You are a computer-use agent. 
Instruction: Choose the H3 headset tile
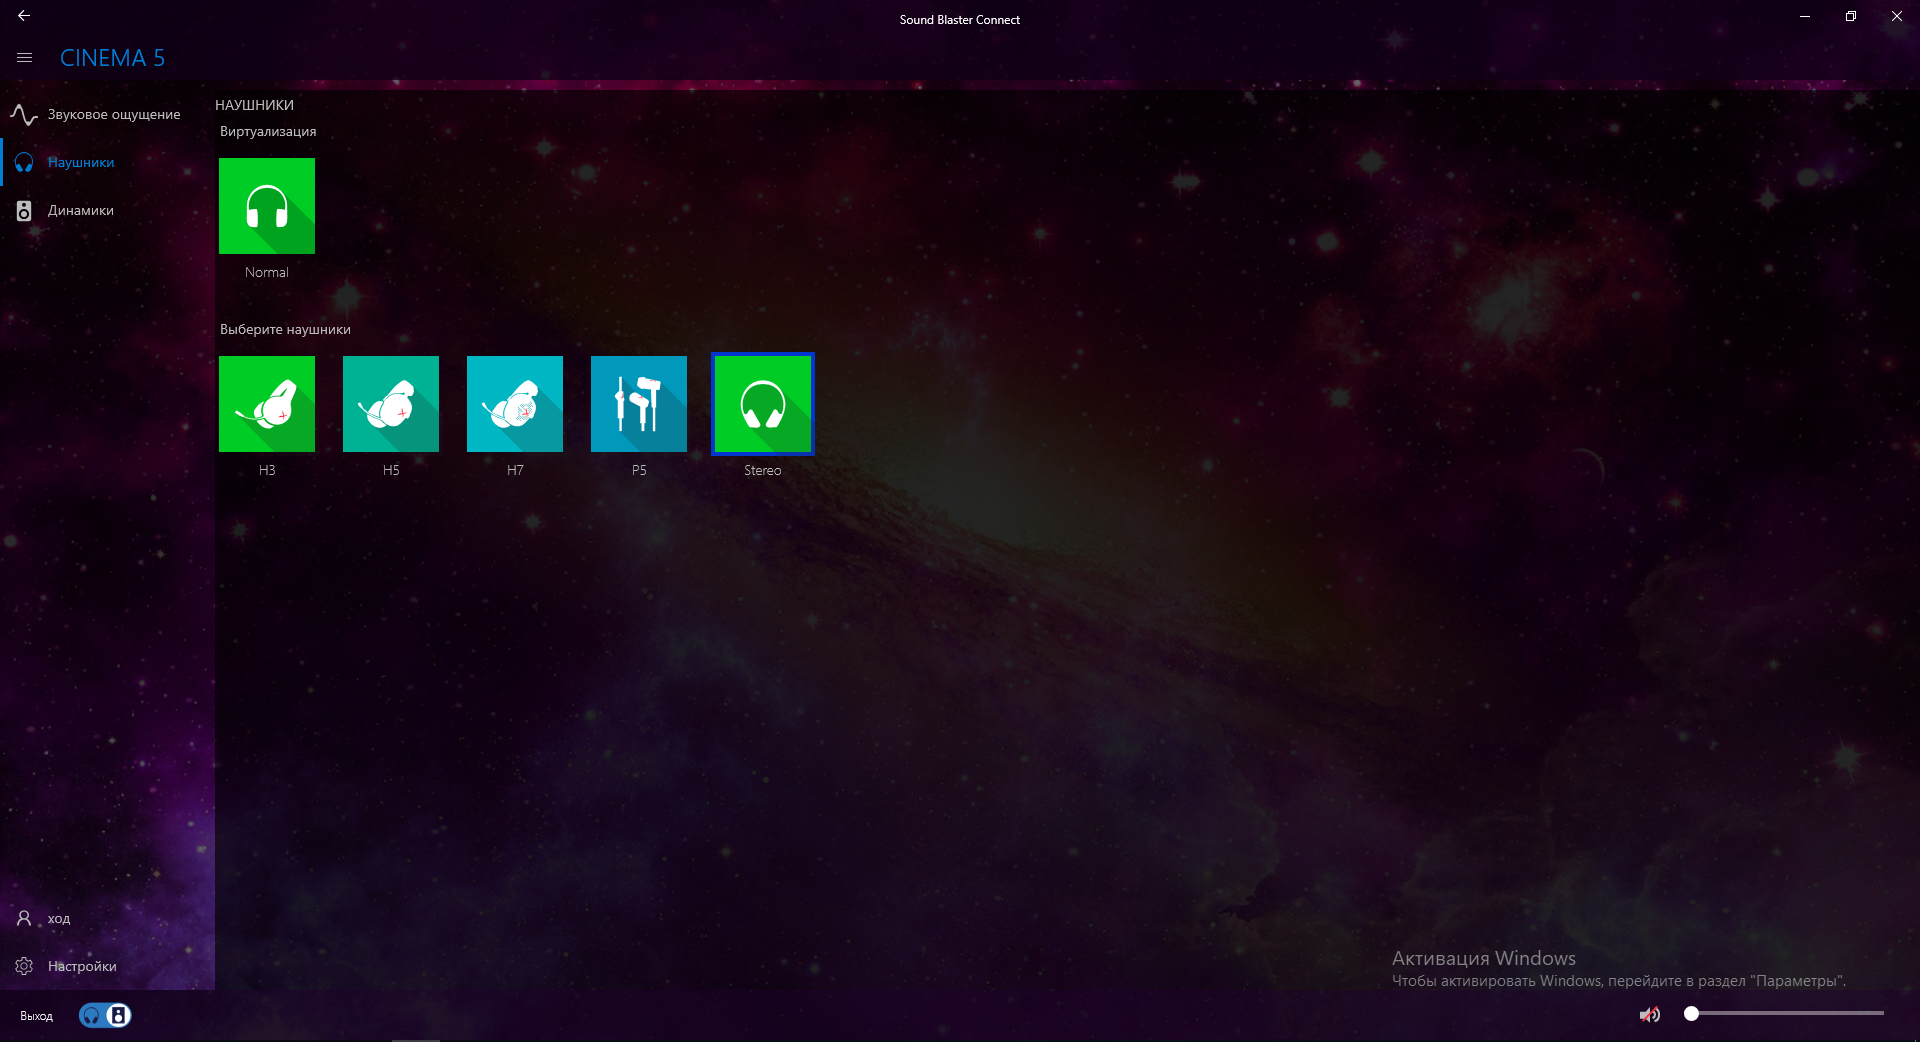coord(267,404)
